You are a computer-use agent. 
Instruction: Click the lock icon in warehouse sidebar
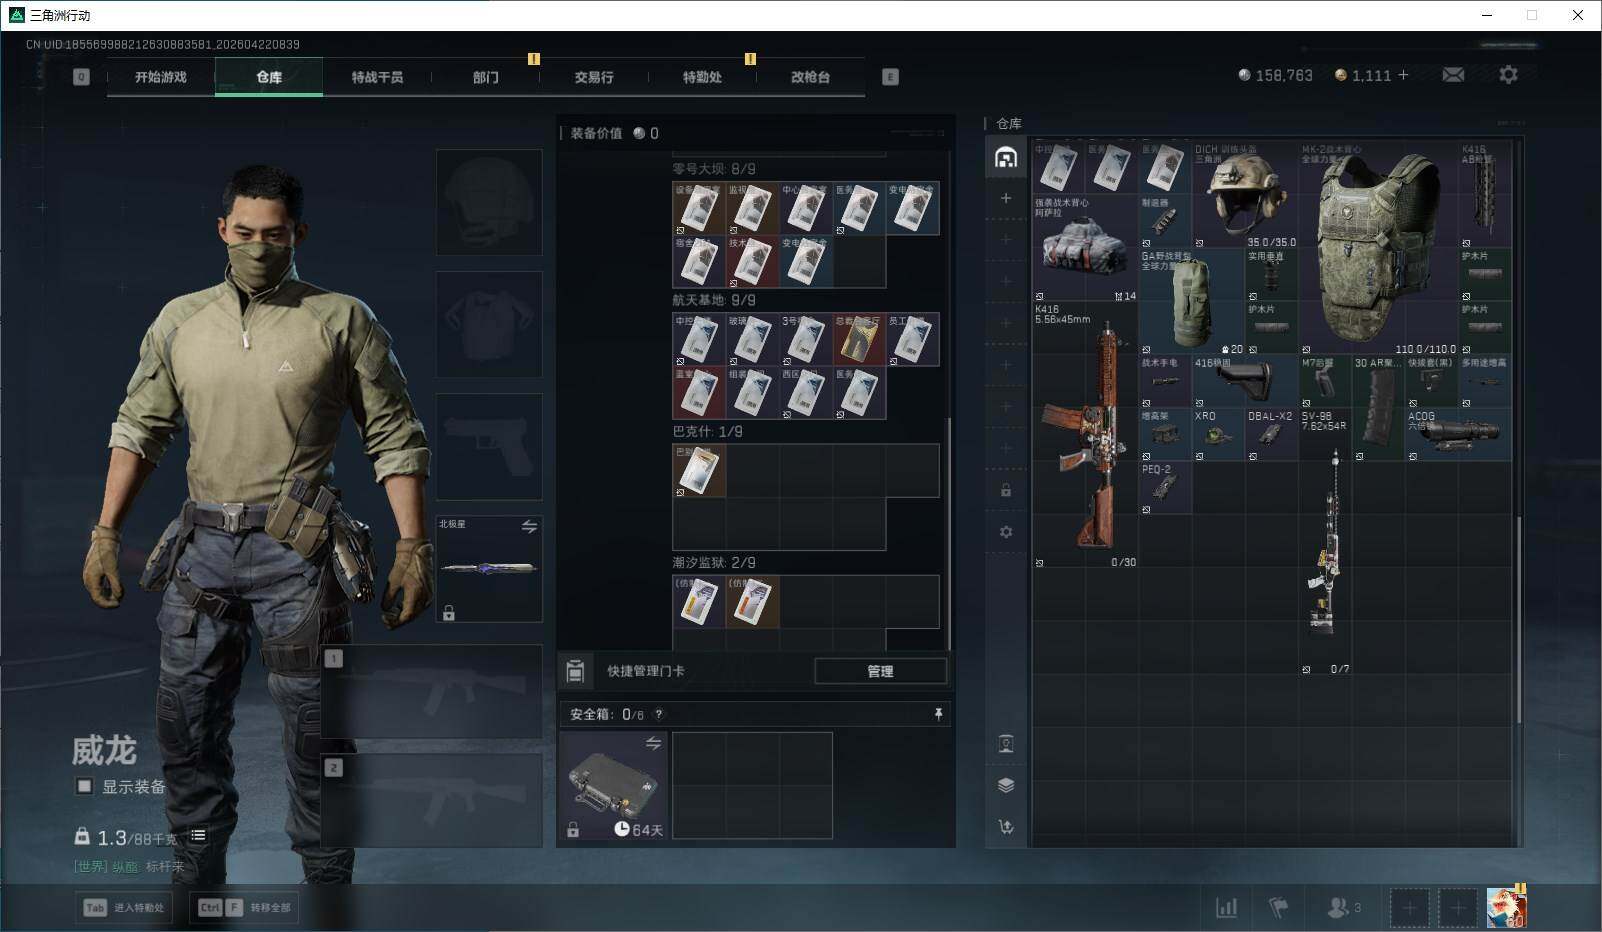[x=1006, y=490]
